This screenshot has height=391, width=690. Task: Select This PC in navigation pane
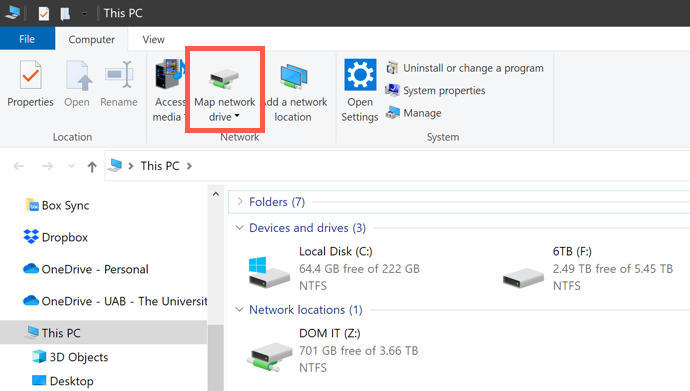pyautogui.click(x=103, y=333)
